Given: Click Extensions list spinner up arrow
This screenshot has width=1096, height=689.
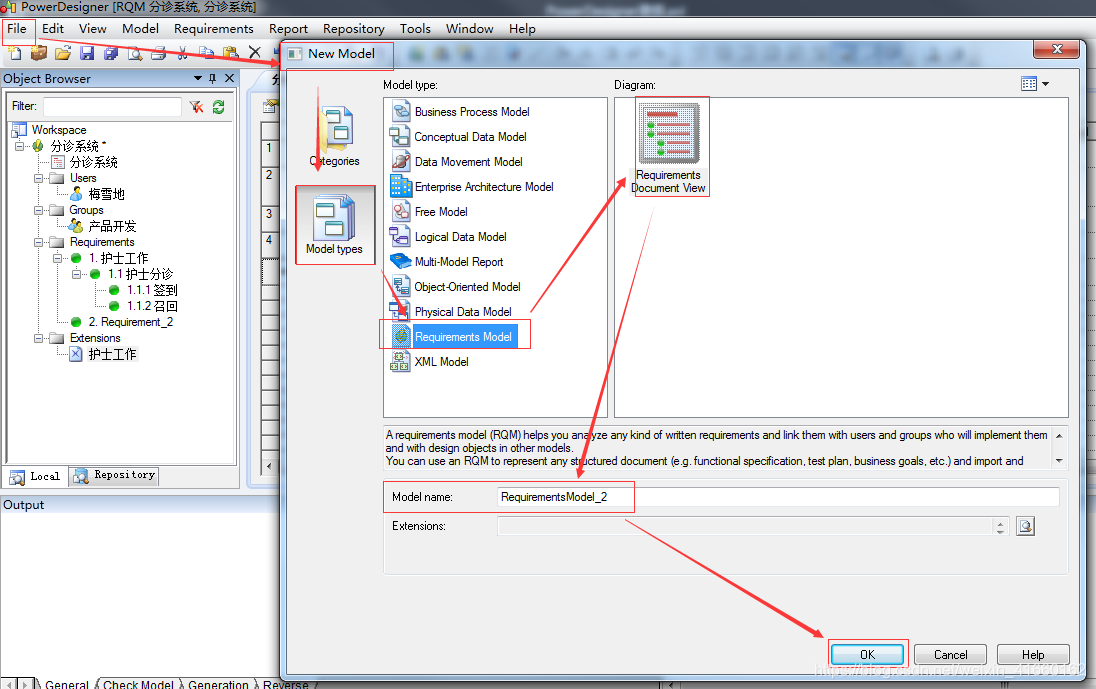Looking at the screenshot, I should [1000, 522].
